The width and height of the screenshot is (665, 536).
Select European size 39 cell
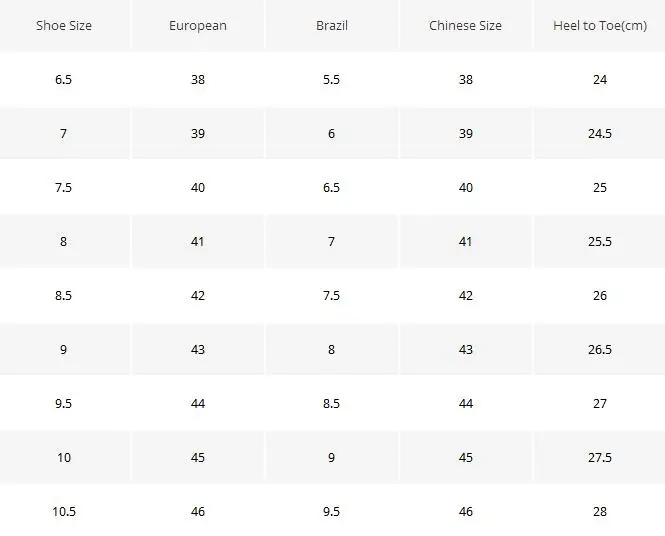198,133
